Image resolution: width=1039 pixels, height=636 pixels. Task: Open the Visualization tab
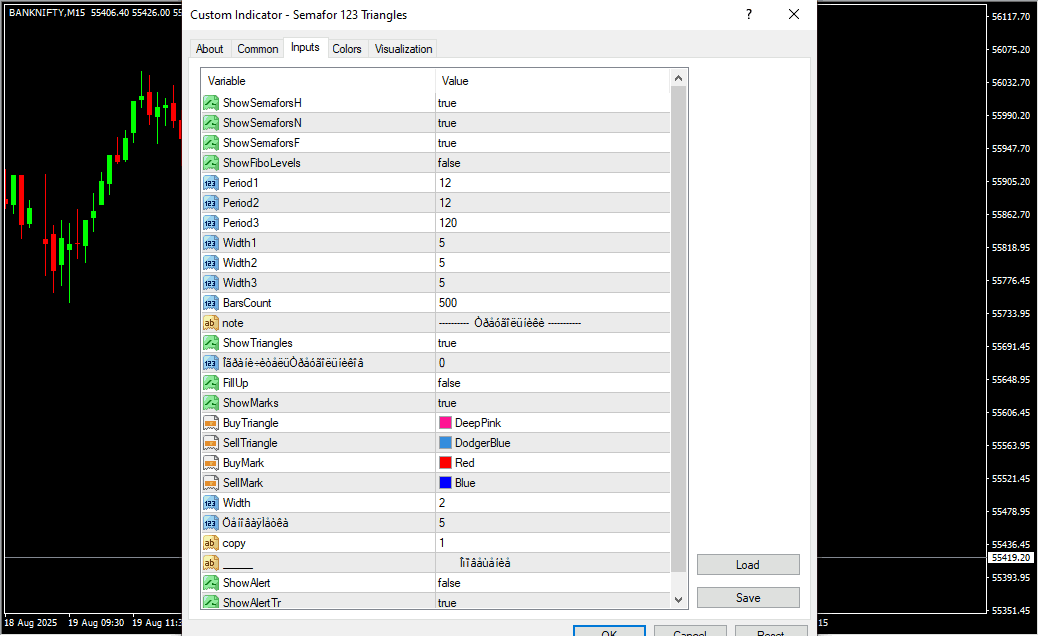pyautogui.click(x=403, y=49)
